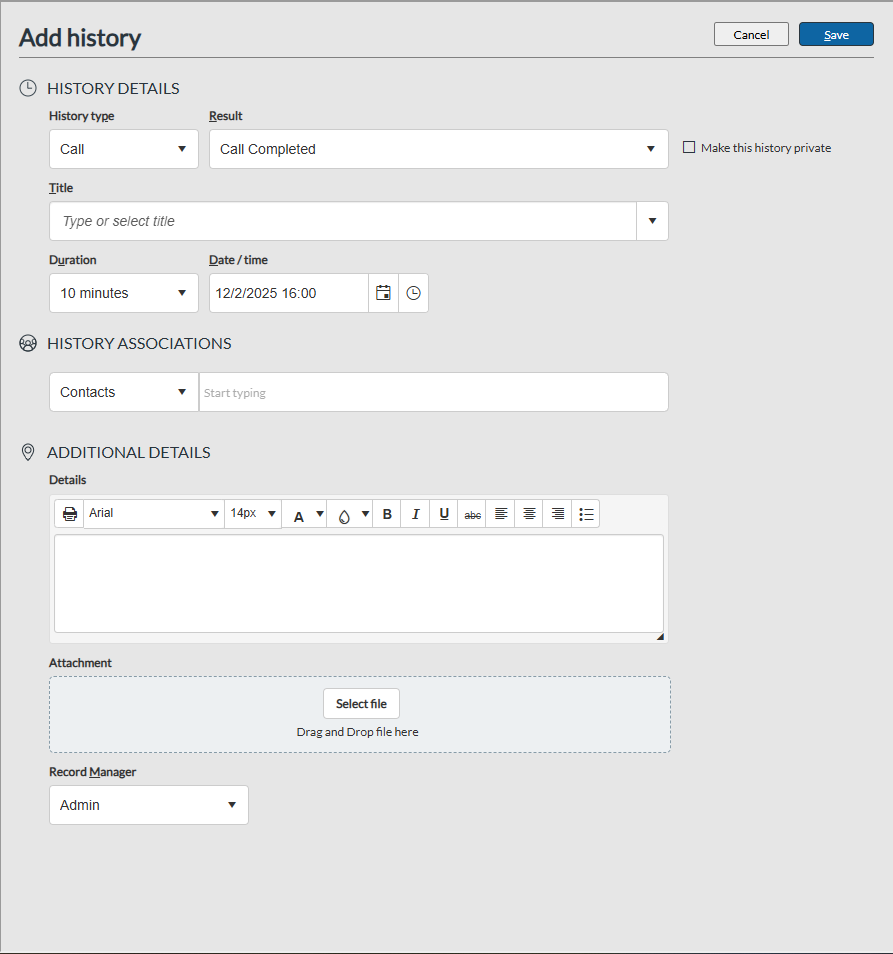
Task: Open the Record Manager dropdown showing Admin
Action: (148, 805)
